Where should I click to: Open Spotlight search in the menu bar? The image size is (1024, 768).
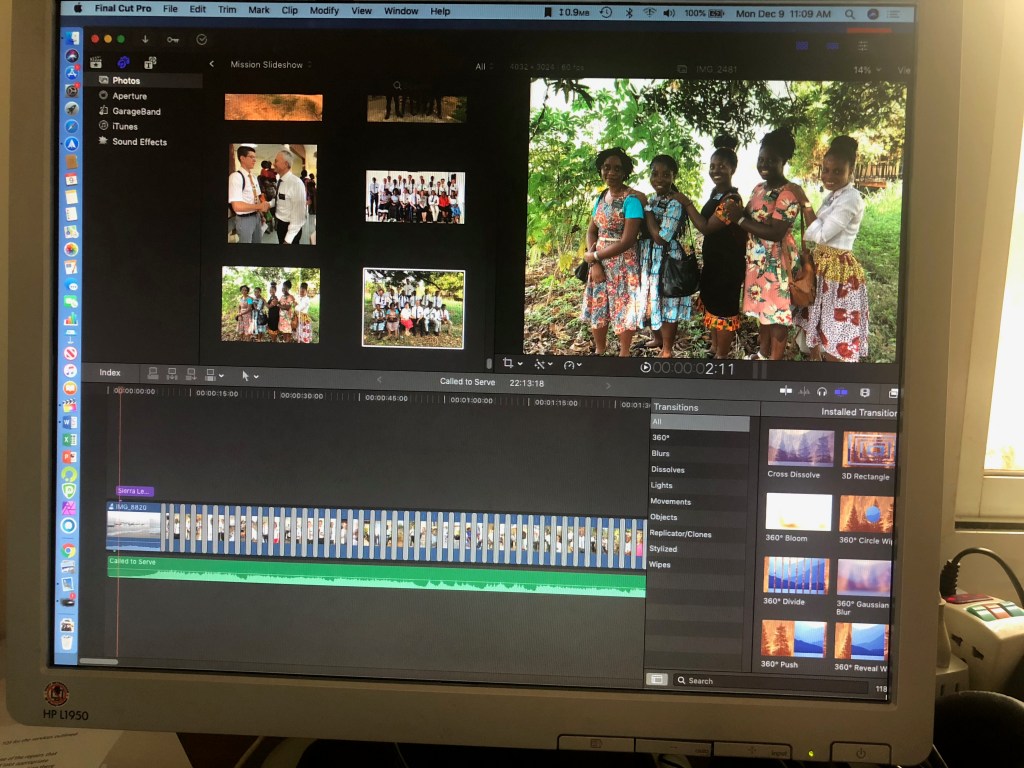pos(849,14)
